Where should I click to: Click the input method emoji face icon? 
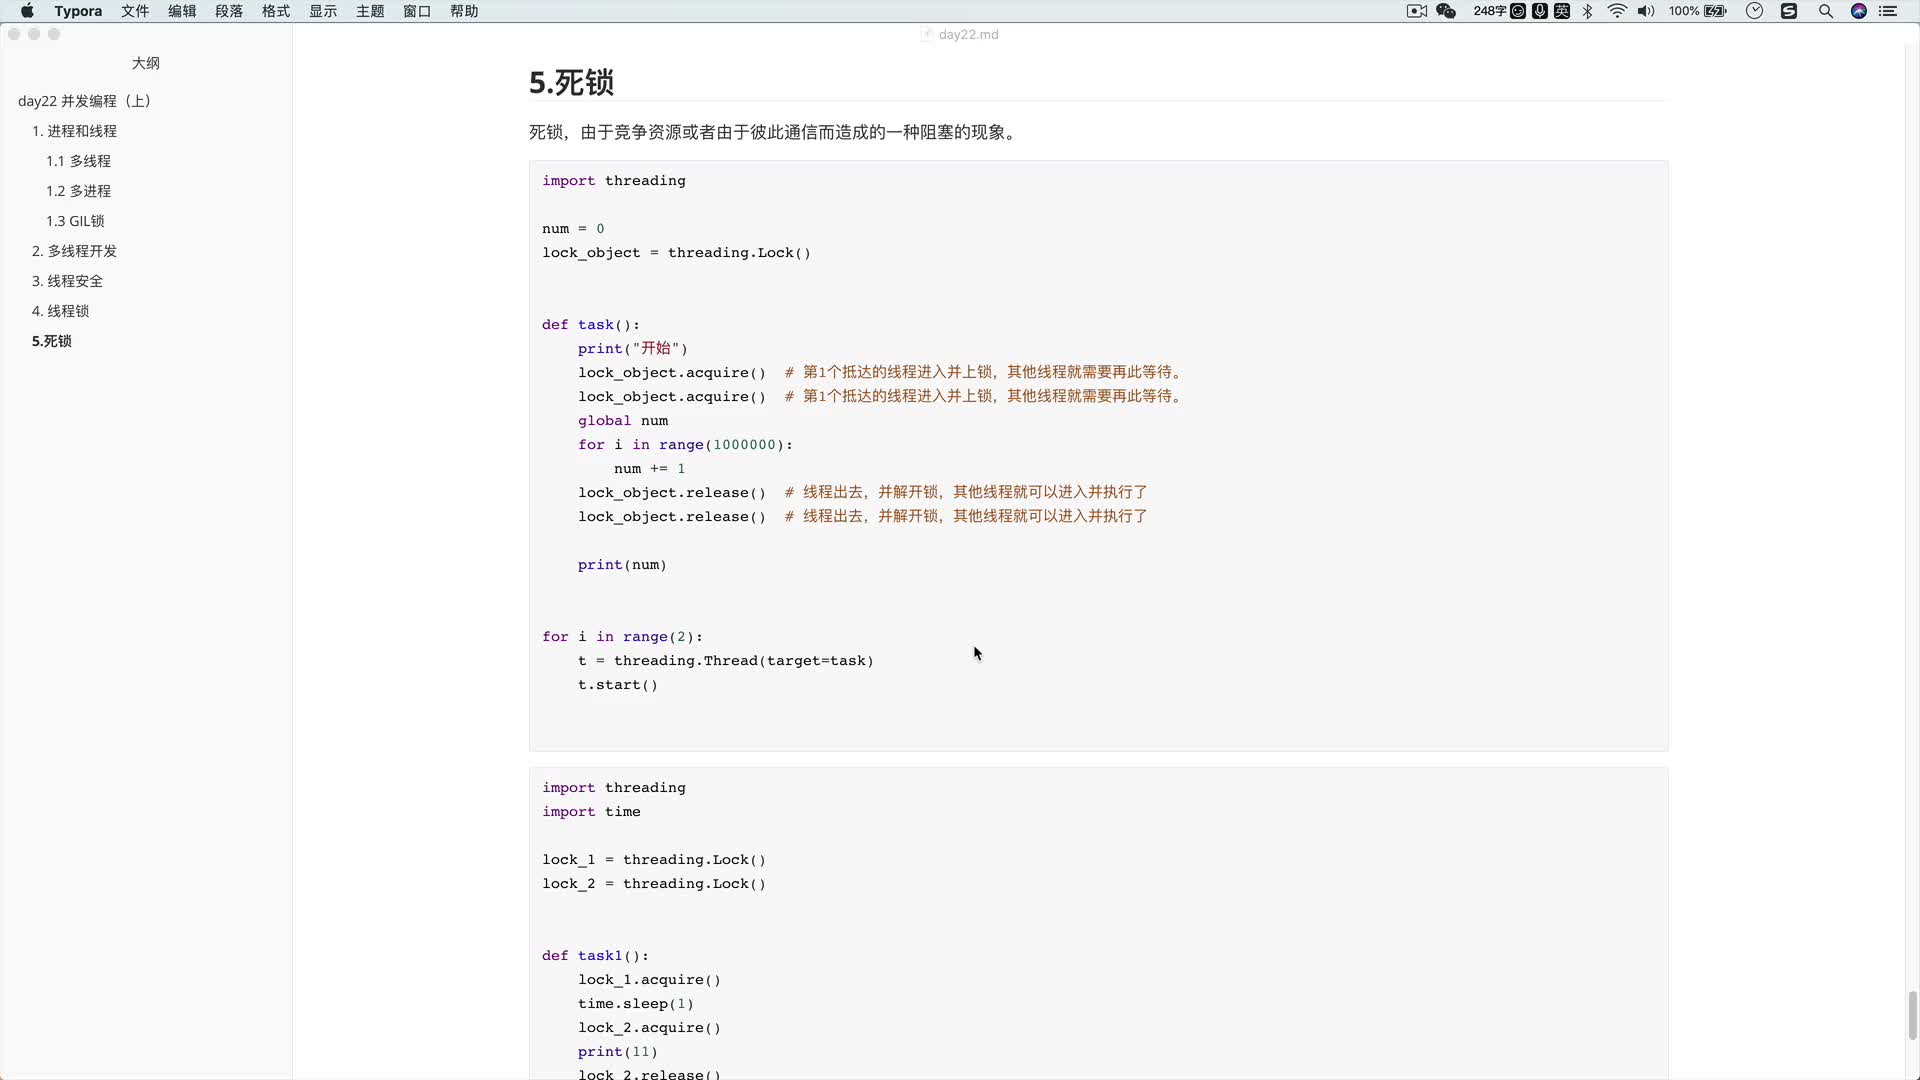point(1518,11)
